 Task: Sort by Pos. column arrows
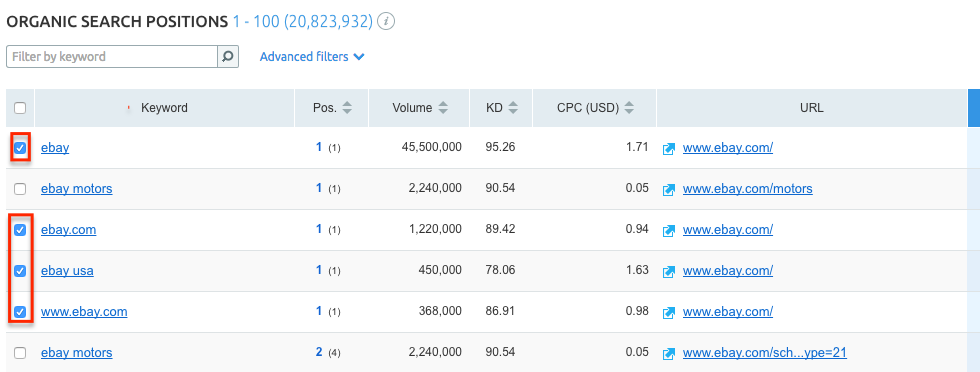pos(347,108)
